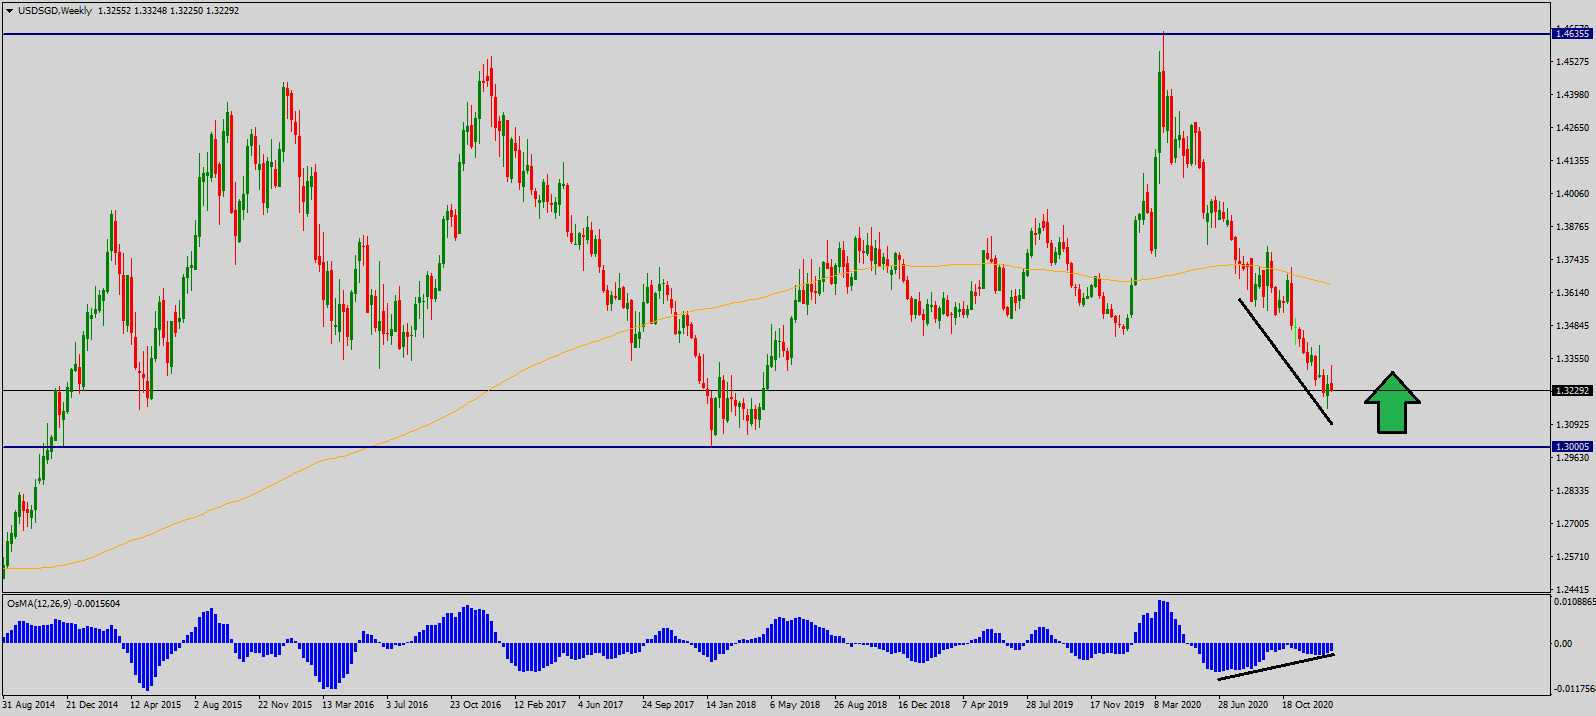Click the 23 Oct 2016 date label
This screenshot has height=716, width=1596.
point(475,705)
